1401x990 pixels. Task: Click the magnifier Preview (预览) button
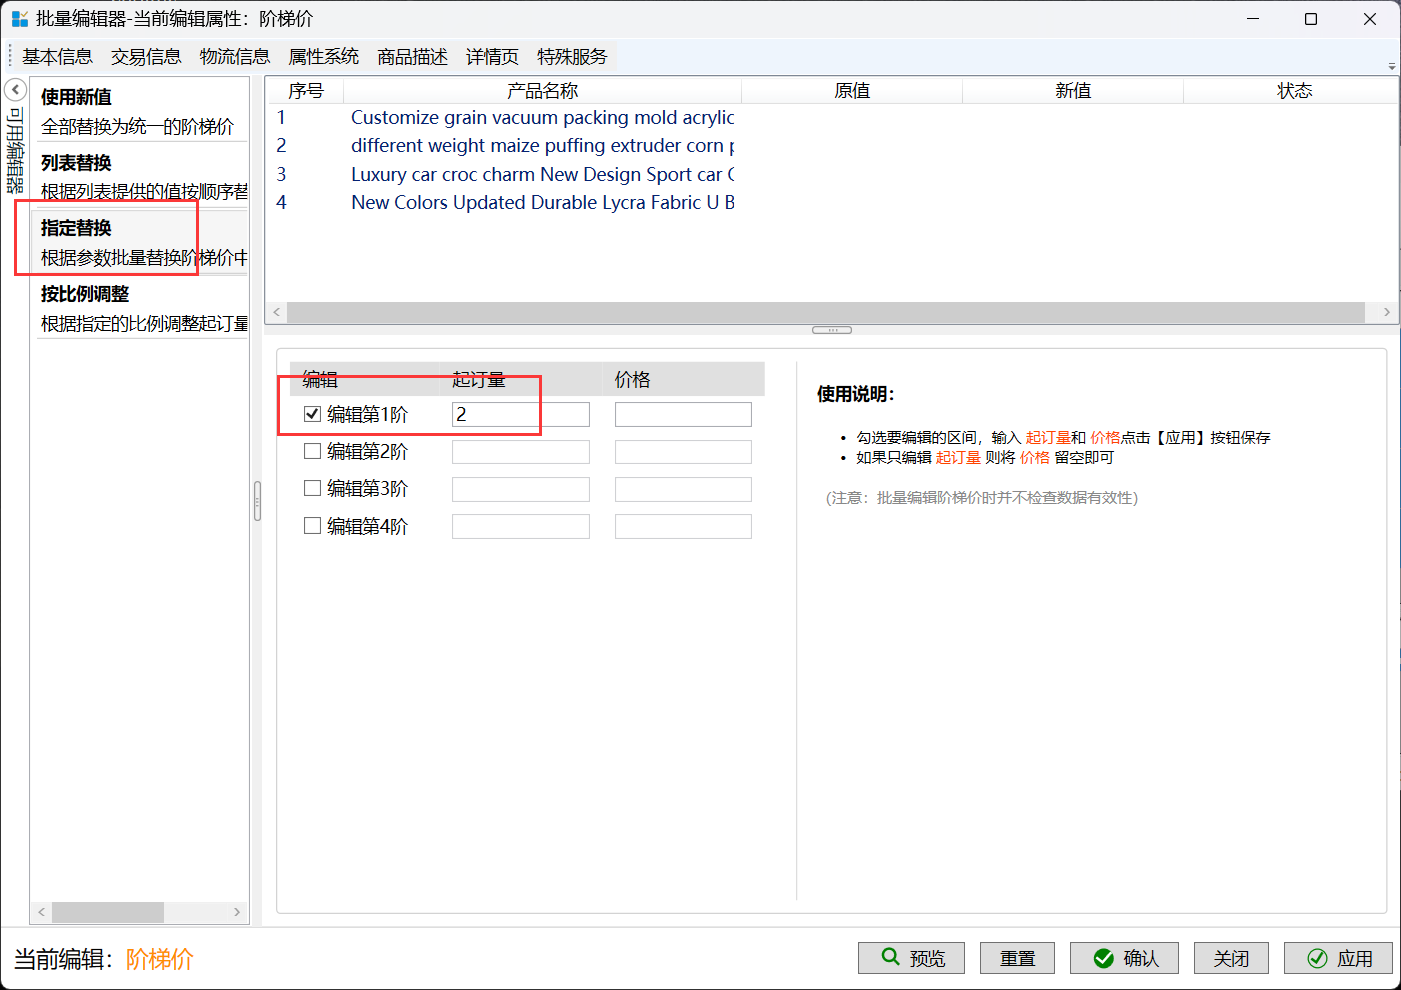pos(911,958)
